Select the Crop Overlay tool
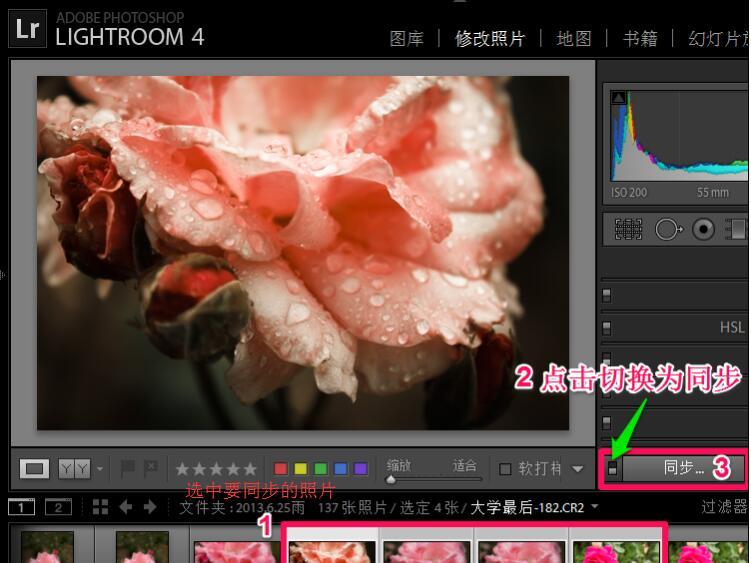The image size is (751, 563). tap(628, 230)
